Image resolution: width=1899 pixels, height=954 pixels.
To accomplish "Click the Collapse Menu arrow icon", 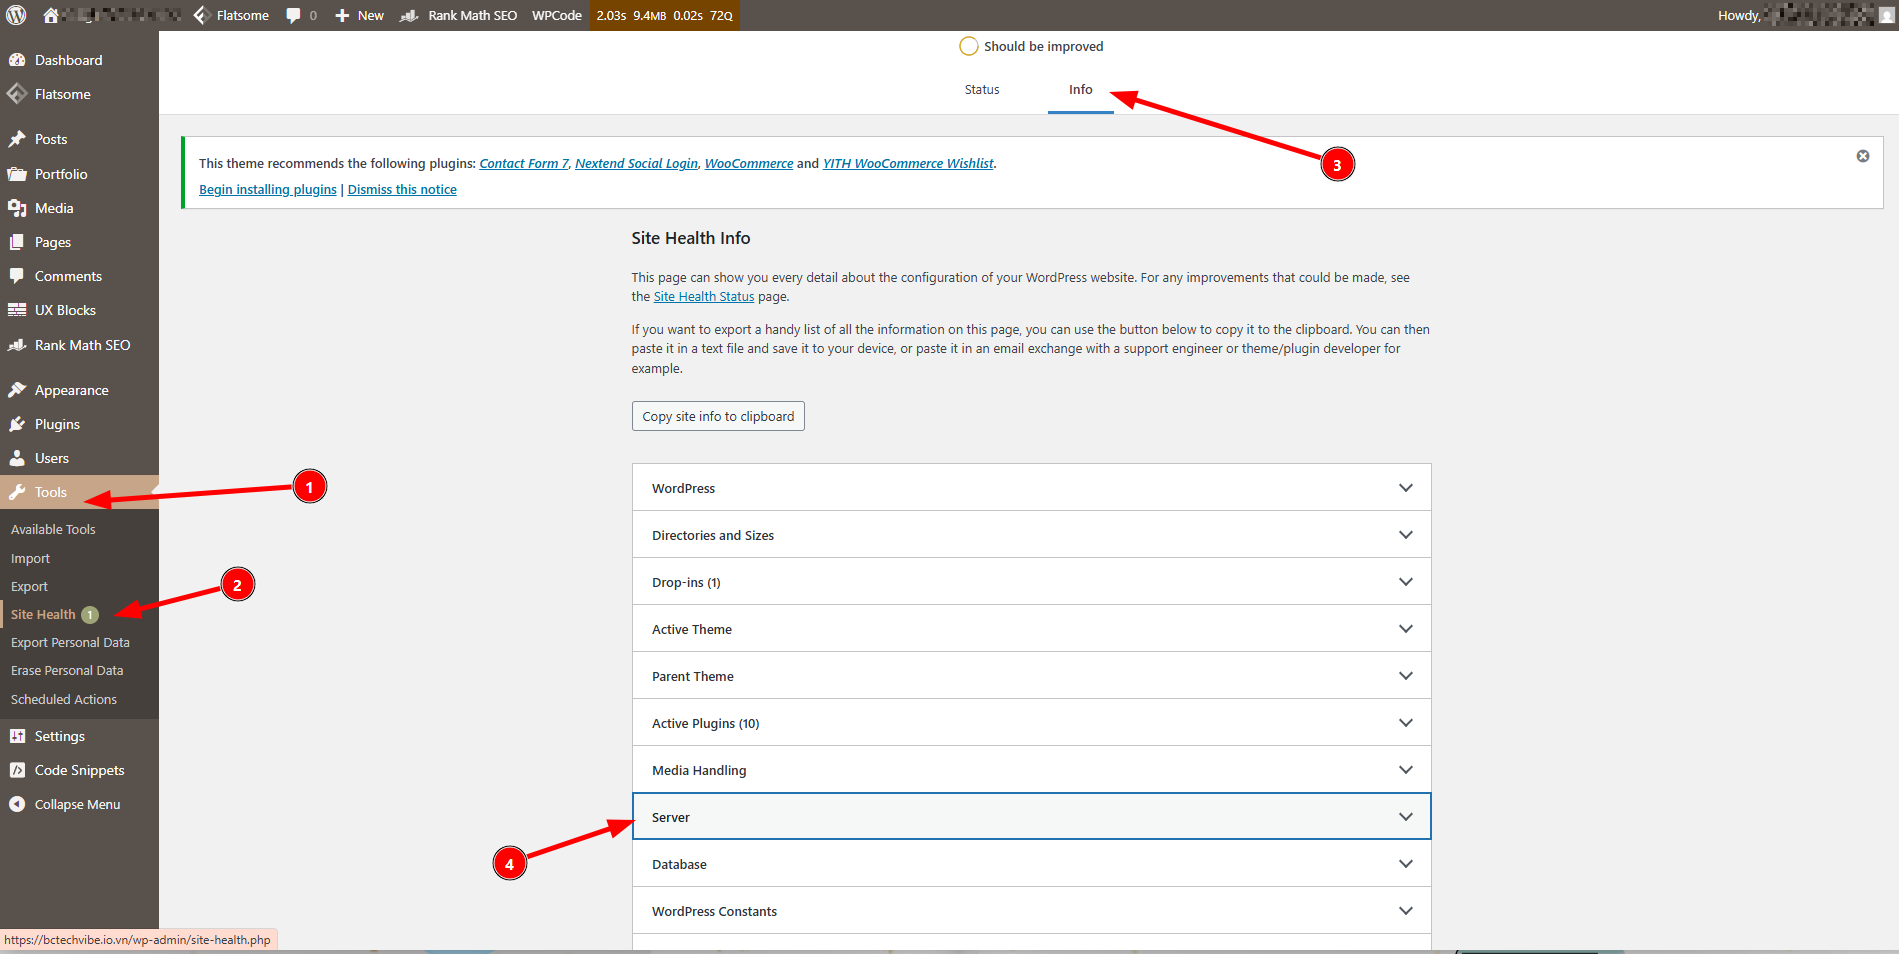I will tap(17, 804).
